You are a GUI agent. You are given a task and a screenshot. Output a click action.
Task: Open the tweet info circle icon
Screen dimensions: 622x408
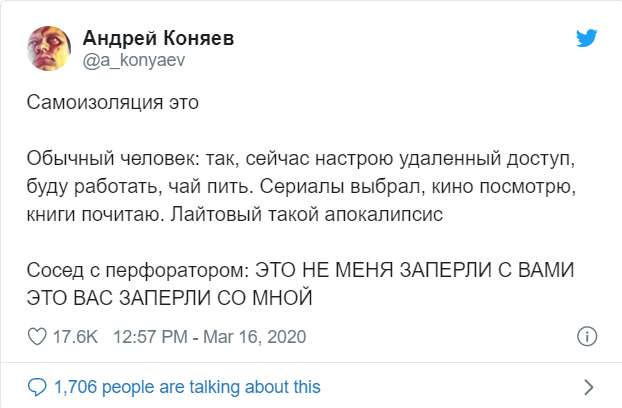[x=589, y=336]
